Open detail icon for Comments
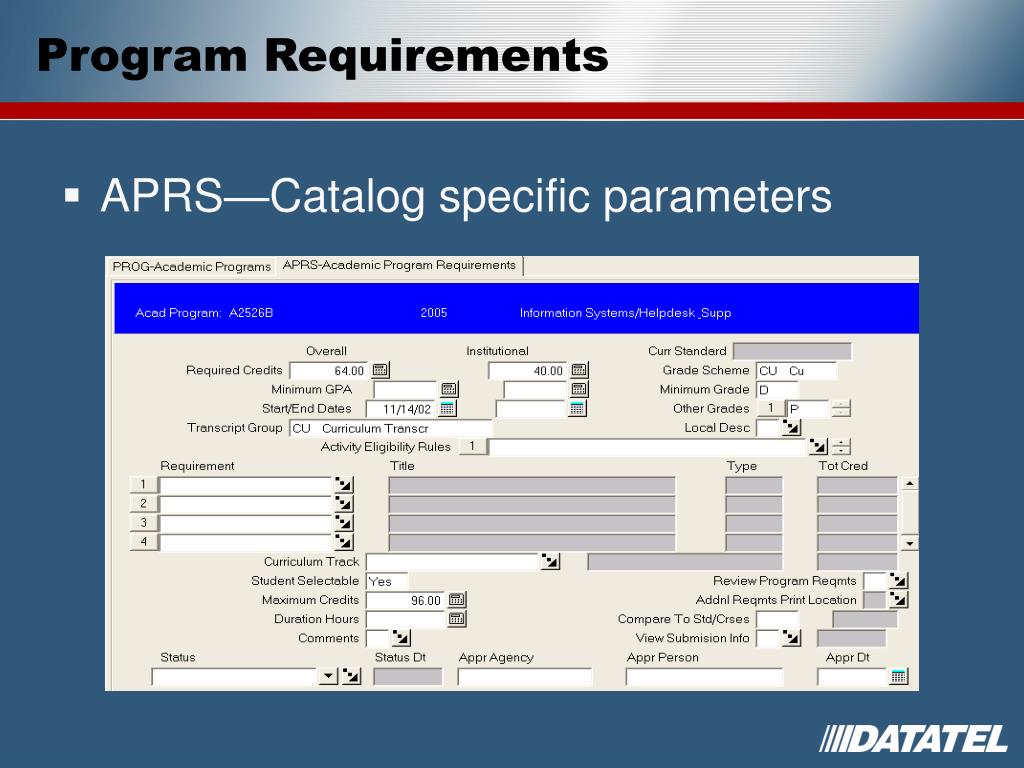Viewport: 1024px width, 768px height. [x=401, y=638]
